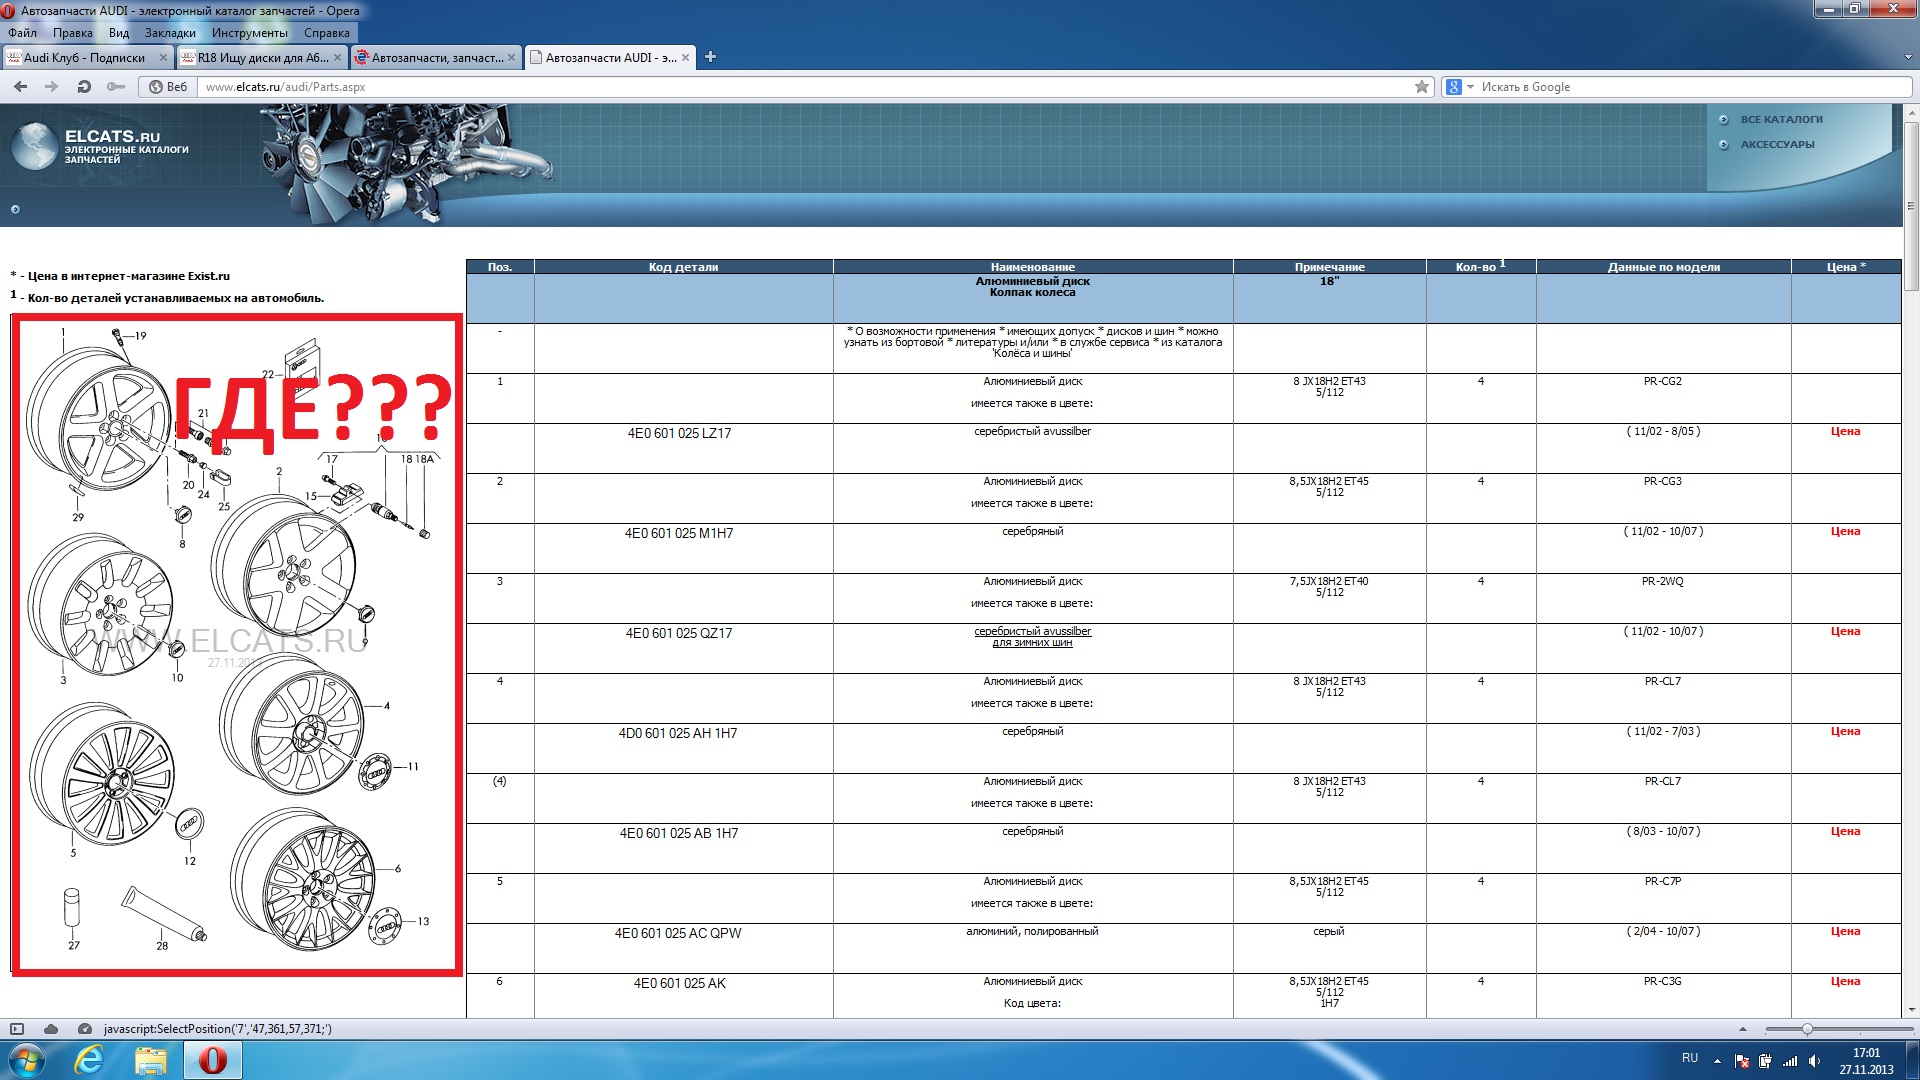Close the R18 Ищу диски для А6 tab
Screen dimensions: 1920x1080
(x=337, y=58)
